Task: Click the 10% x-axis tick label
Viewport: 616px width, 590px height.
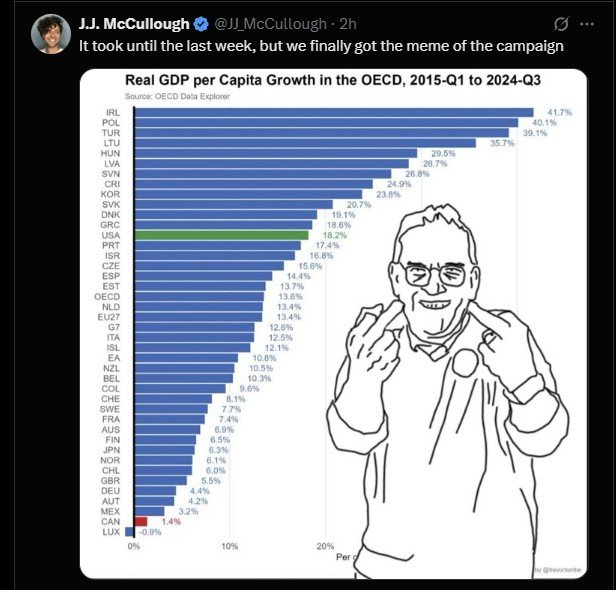Action: (x=229, y=546)
